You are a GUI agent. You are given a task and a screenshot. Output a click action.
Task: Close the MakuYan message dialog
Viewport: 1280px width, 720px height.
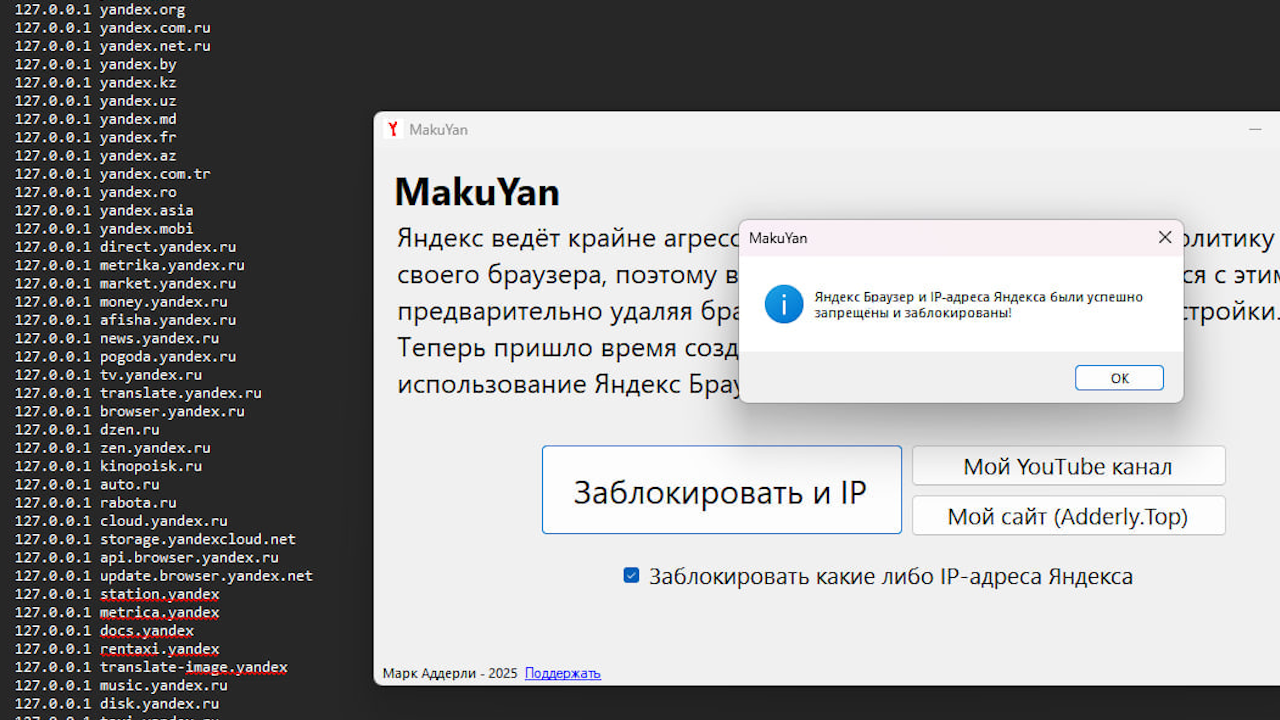tap(1165, 238)
